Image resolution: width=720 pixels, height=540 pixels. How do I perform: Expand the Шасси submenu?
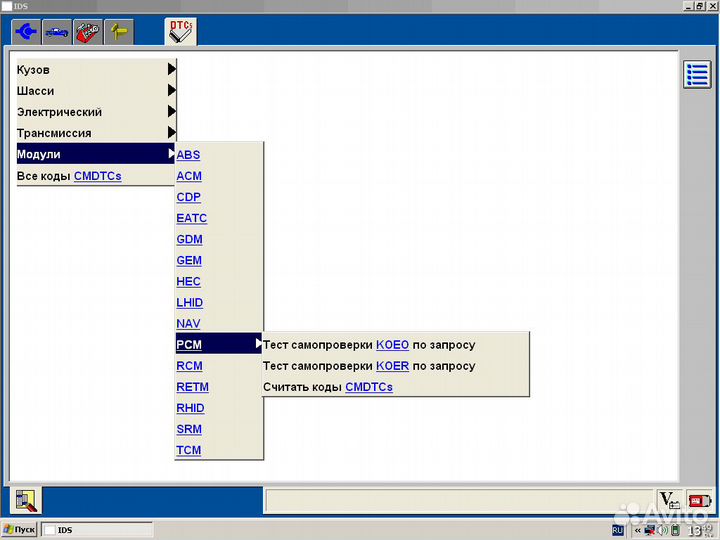(95, 91)
